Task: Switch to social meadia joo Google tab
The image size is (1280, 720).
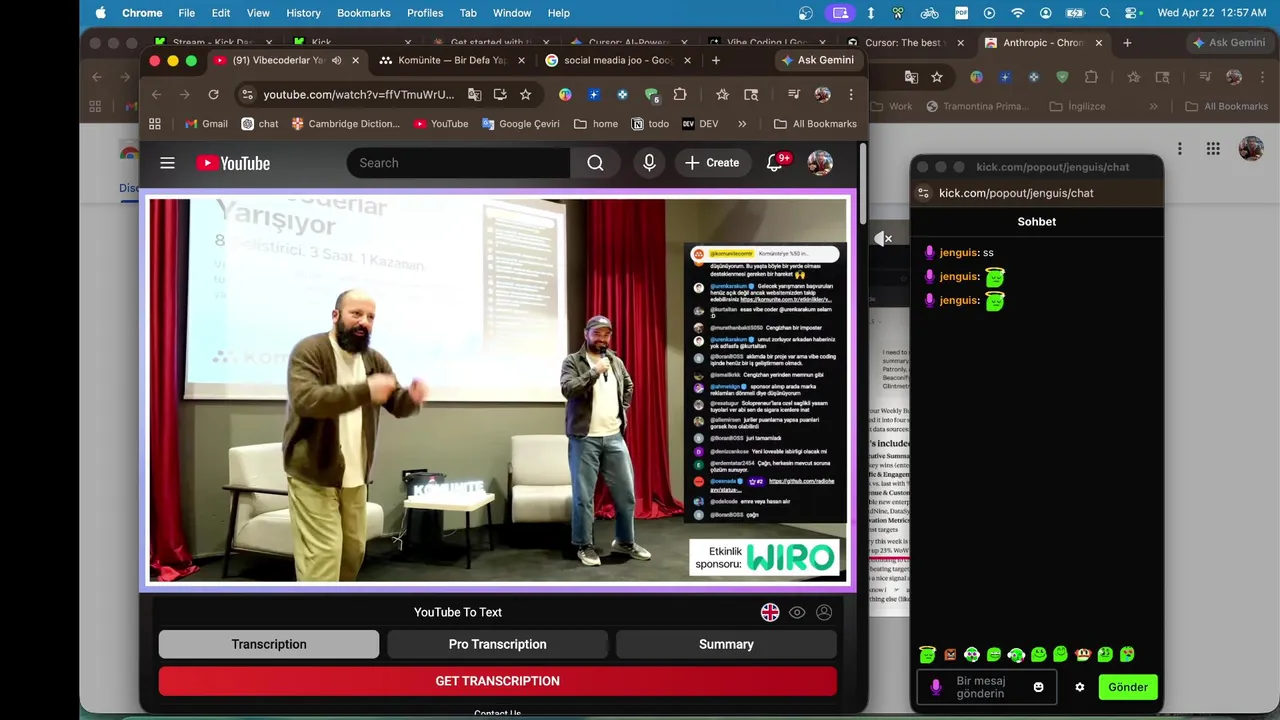Action: [x=617, y=60]
